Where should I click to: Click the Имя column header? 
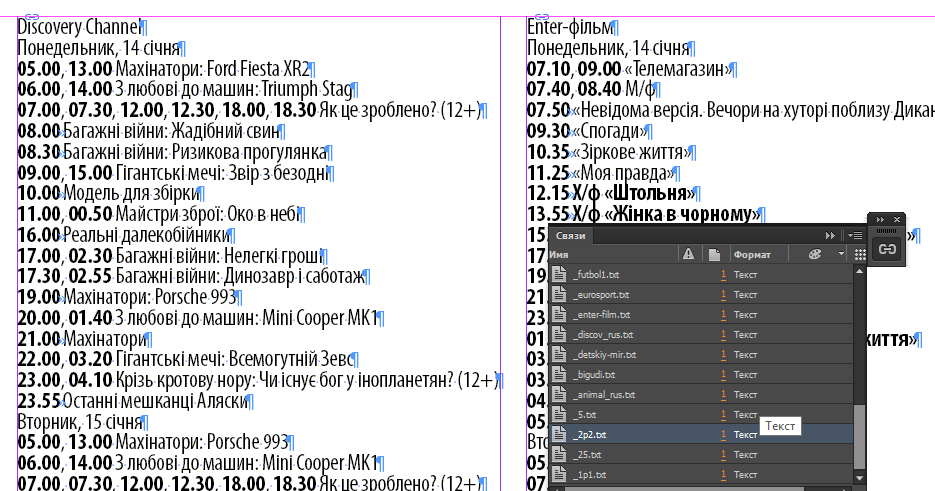(x=559, y=255)
